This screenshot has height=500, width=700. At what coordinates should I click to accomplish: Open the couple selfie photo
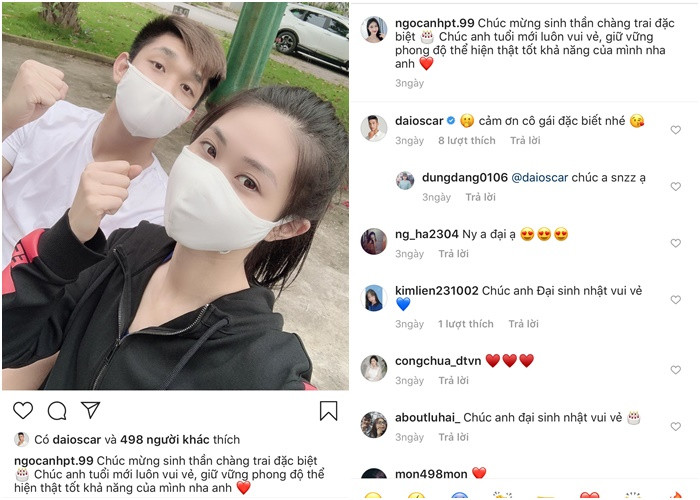click(175, 196)
